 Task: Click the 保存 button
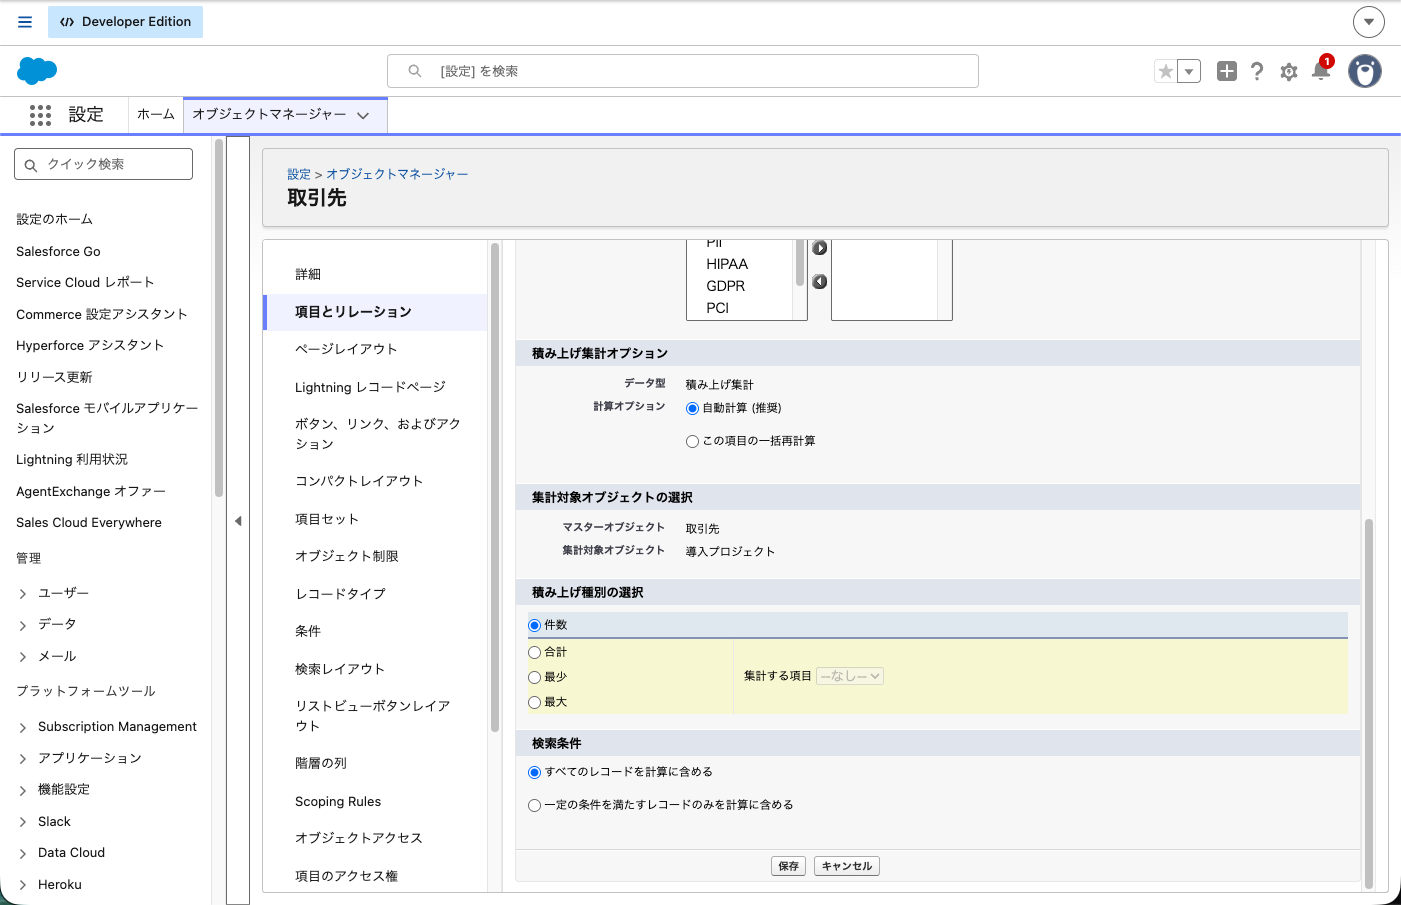tap(789, 866)
